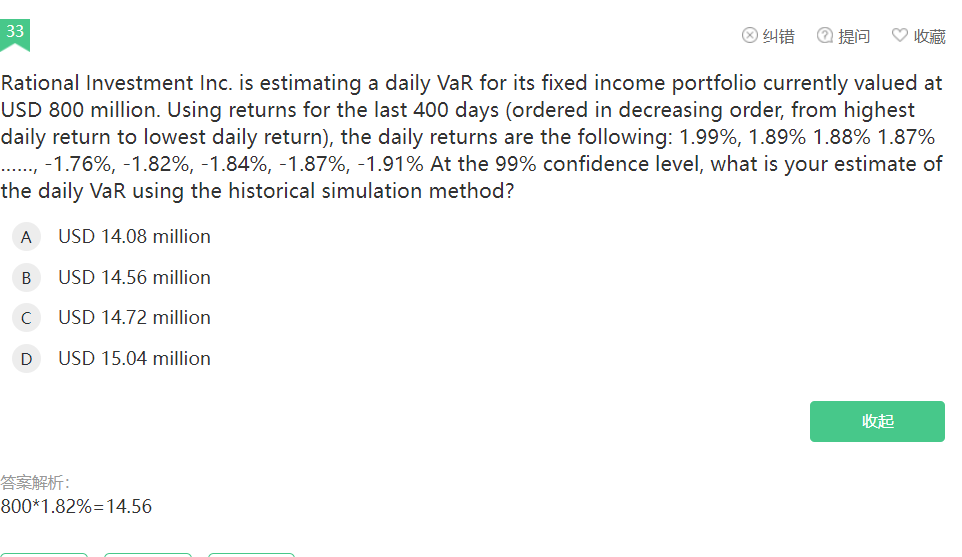Click the "USD 14.08 million" answer text
Image resolution: width=962 pixels, height=557 pixels.
134,237
